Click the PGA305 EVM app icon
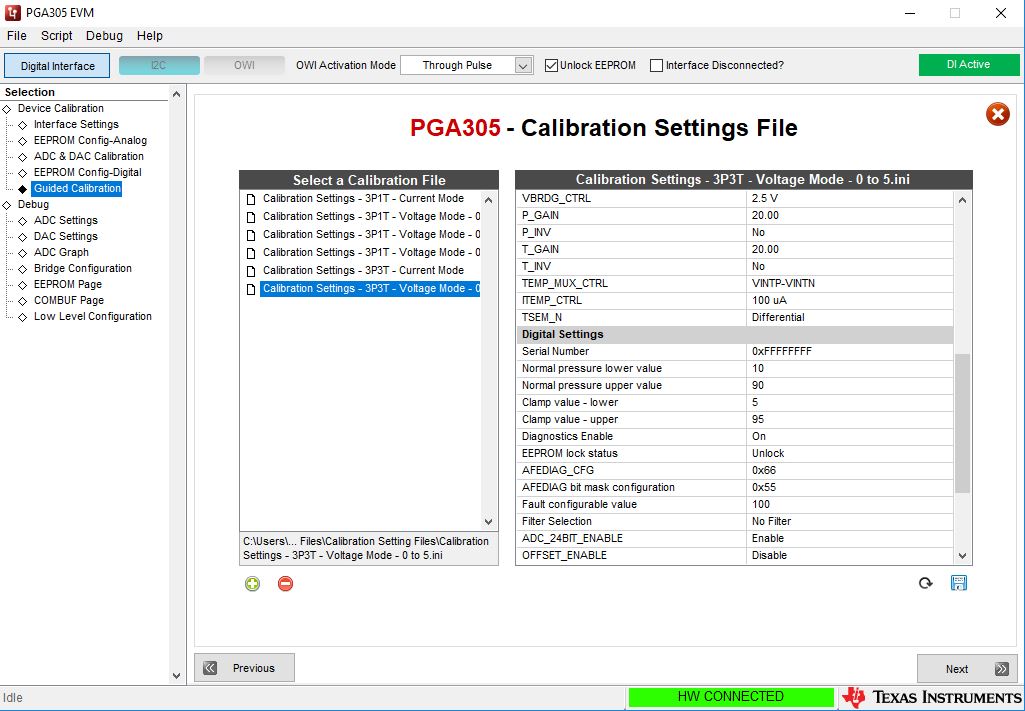 [13, 13]
